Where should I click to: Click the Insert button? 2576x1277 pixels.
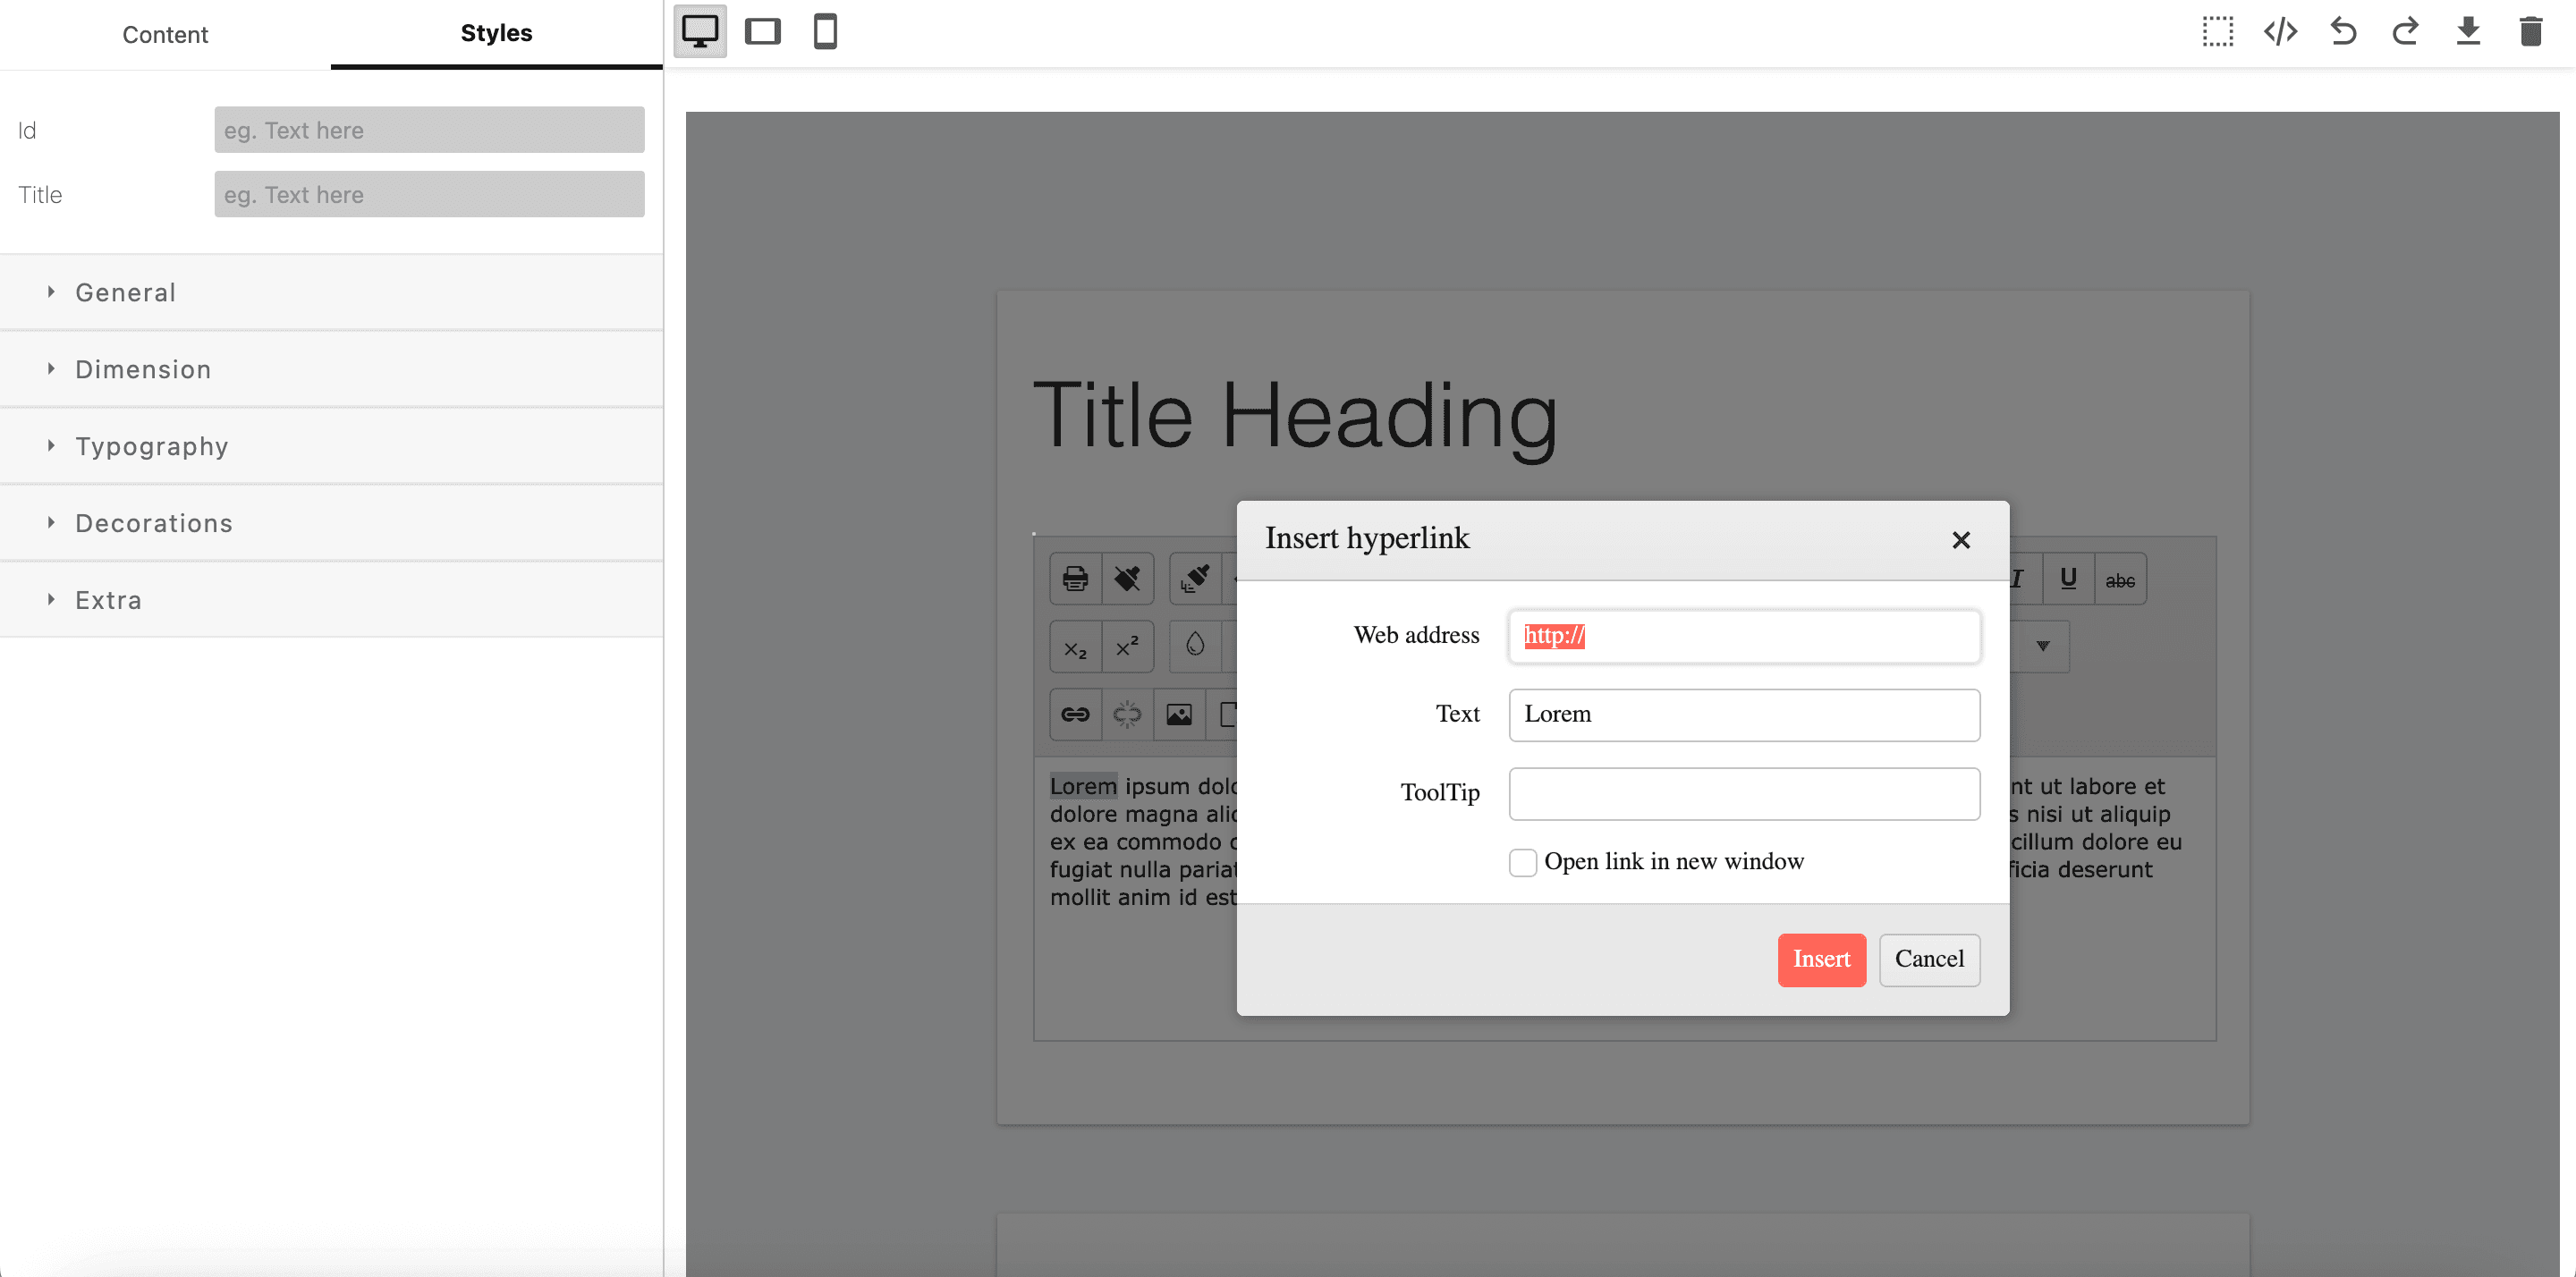(1821, 959)
